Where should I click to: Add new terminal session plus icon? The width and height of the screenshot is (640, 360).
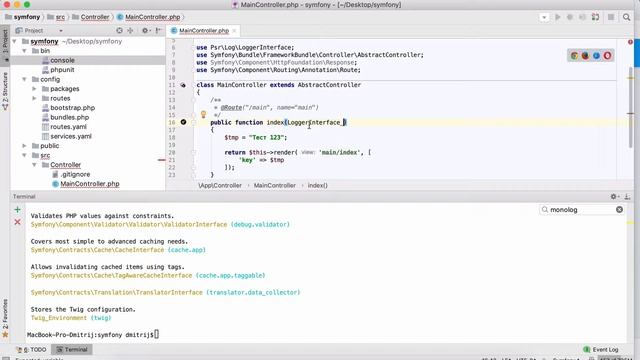18,210
